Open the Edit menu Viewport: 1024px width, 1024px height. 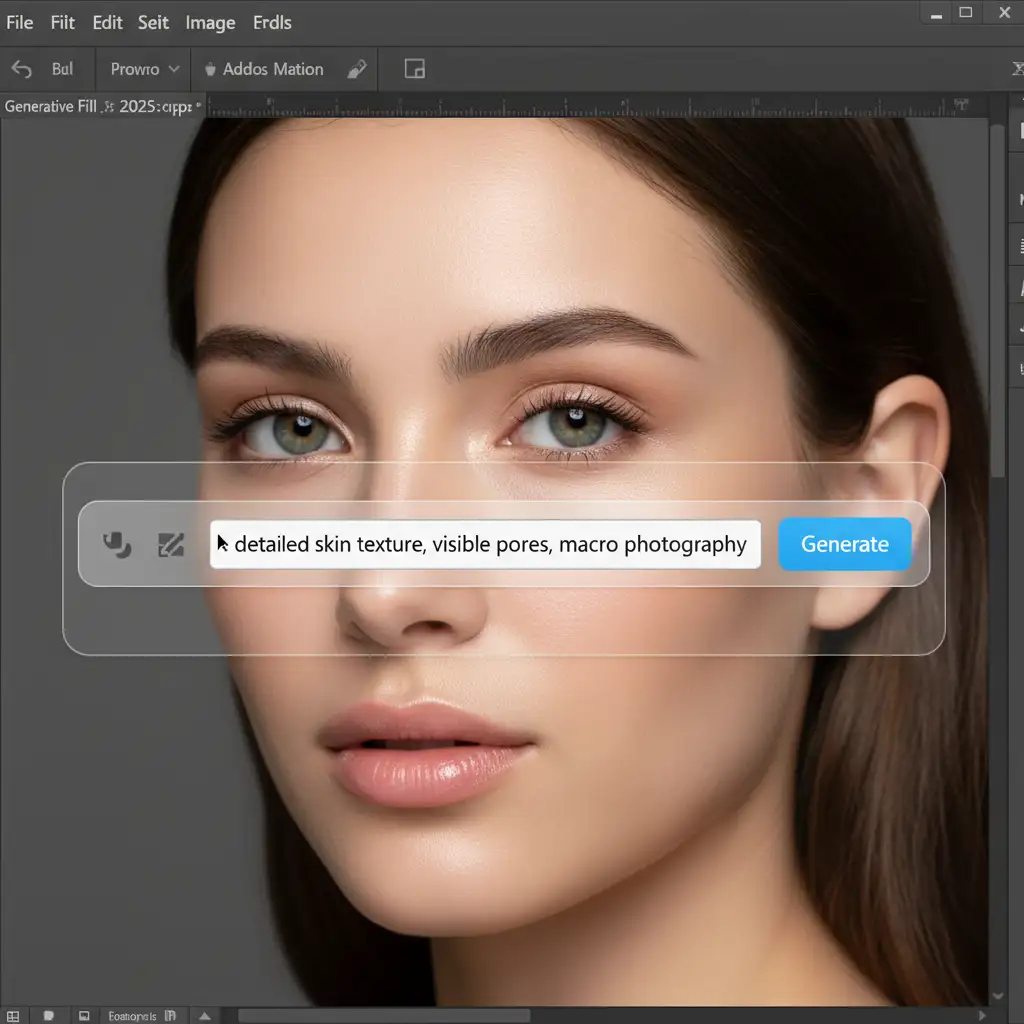107,22
